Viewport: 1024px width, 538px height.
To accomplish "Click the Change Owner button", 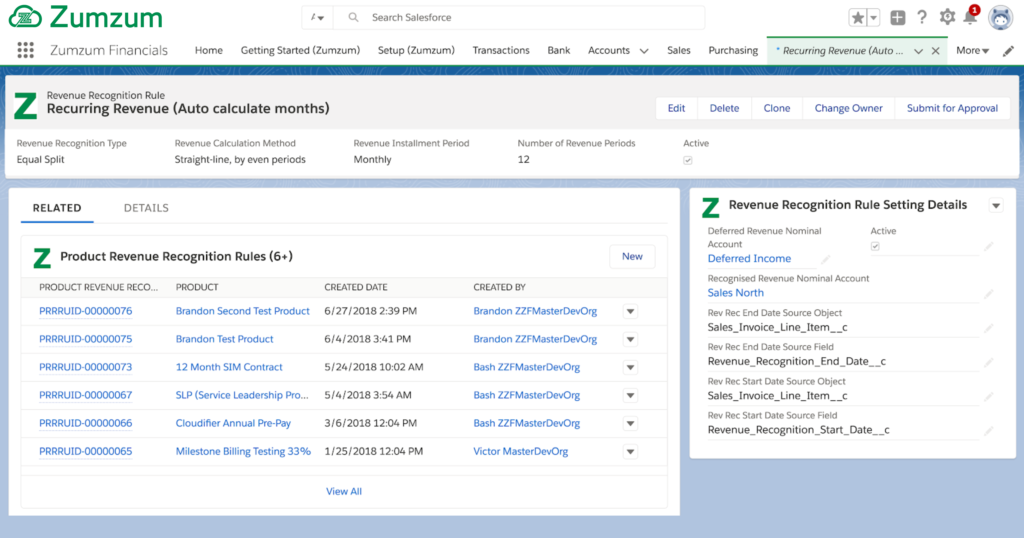I will (848, 108).
